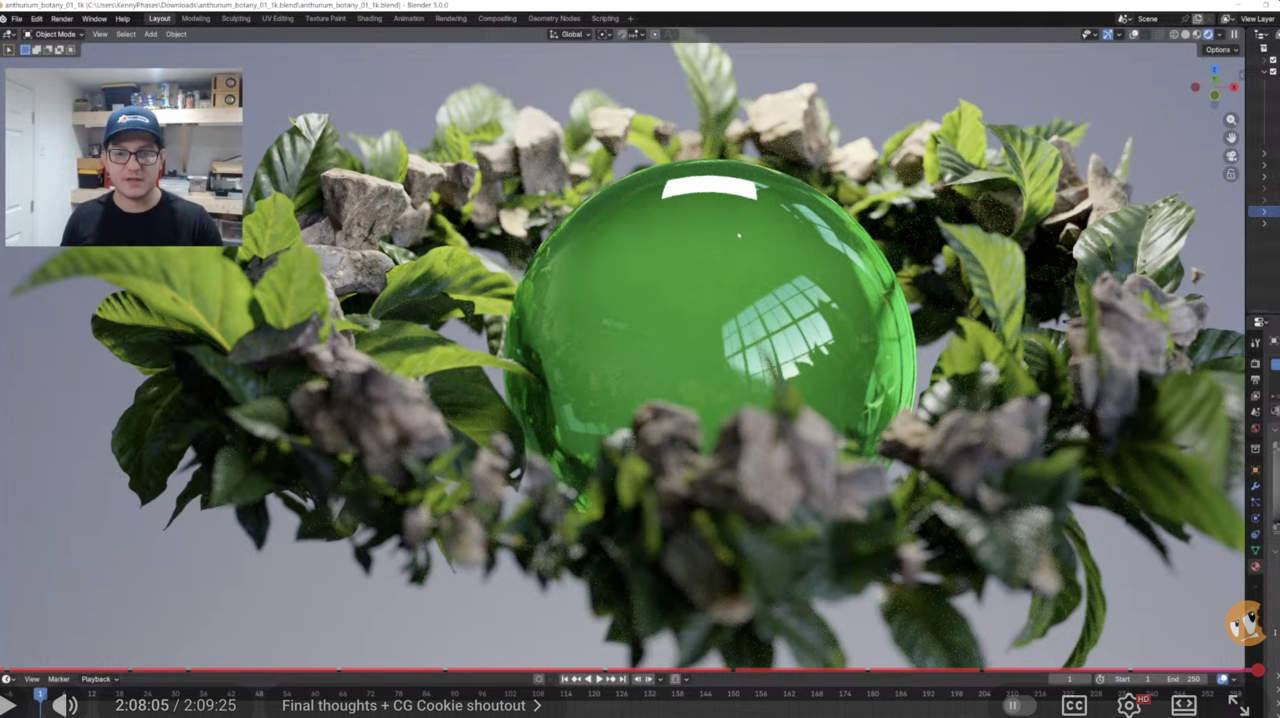
Task: Open the Render Properties tab in the sidebar
Action: click(x=1254, y=364)
